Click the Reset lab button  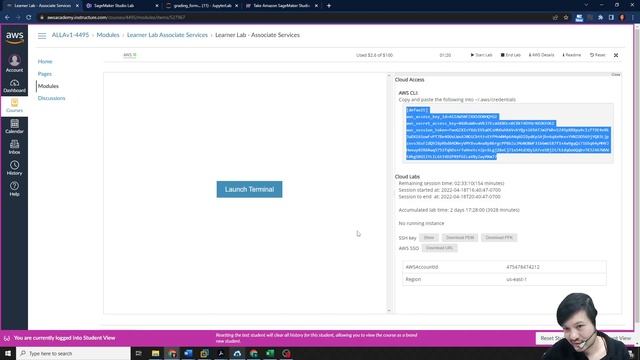(x=598, y=55)
